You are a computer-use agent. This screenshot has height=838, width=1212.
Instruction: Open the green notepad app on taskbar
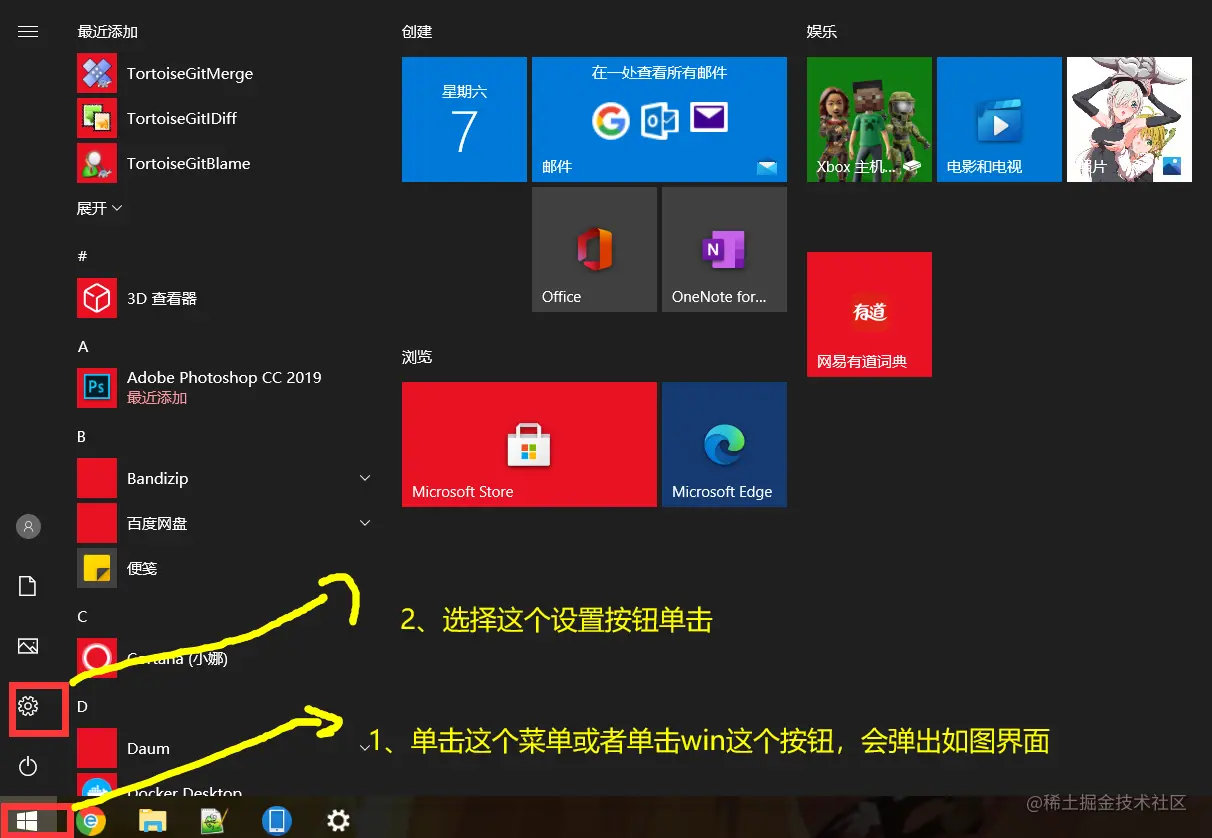coord(213,821)
